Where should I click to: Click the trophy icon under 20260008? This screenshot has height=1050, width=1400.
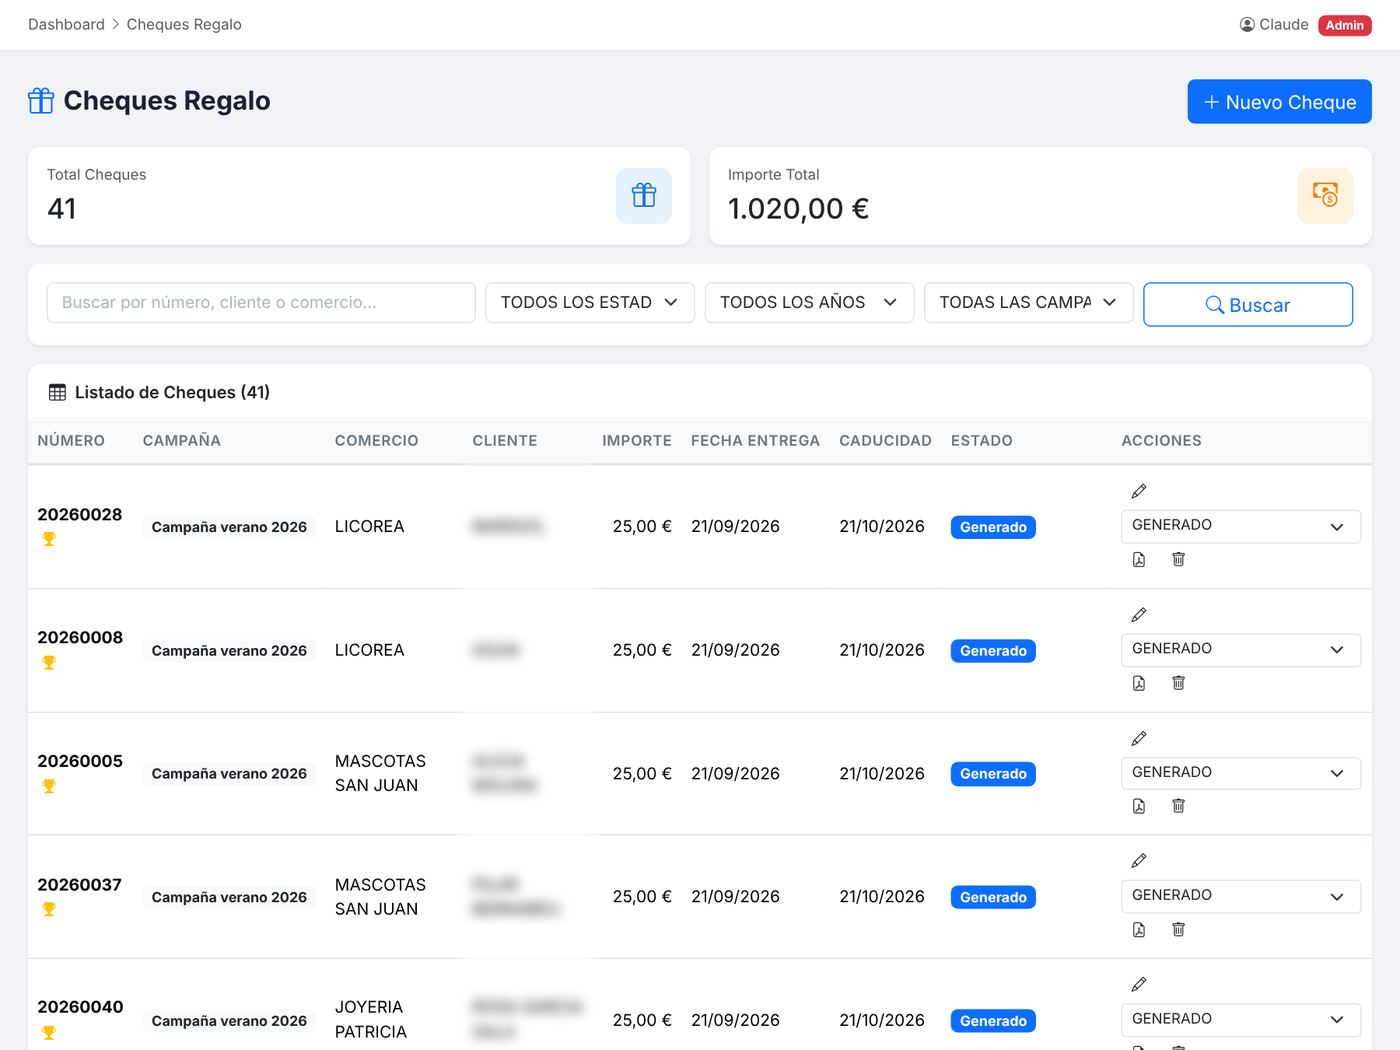[49, 662]
